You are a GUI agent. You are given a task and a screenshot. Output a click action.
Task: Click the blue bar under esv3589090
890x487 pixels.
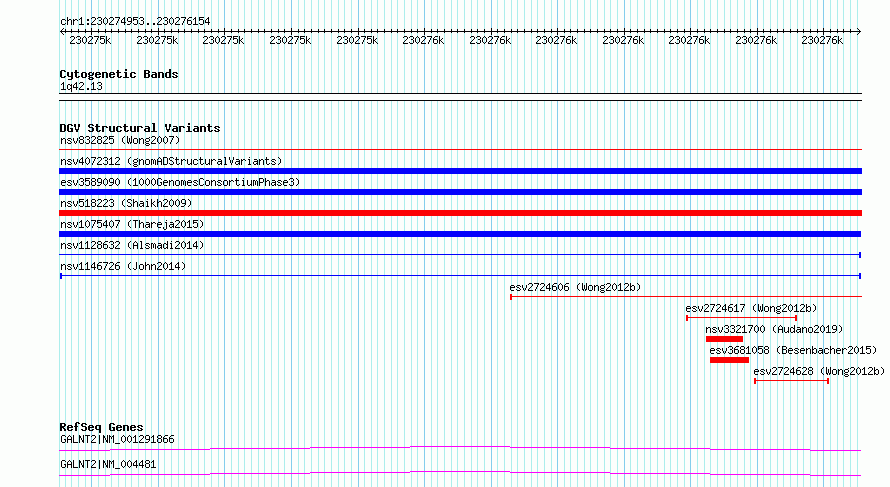460,192
